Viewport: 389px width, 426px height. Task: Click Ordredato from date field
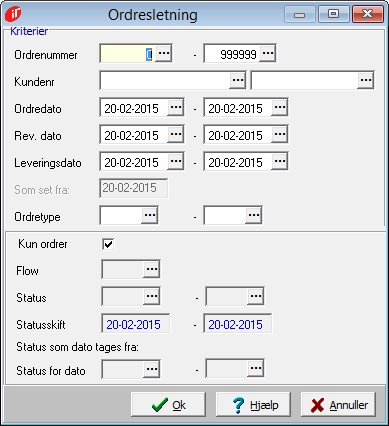[134, 107]
